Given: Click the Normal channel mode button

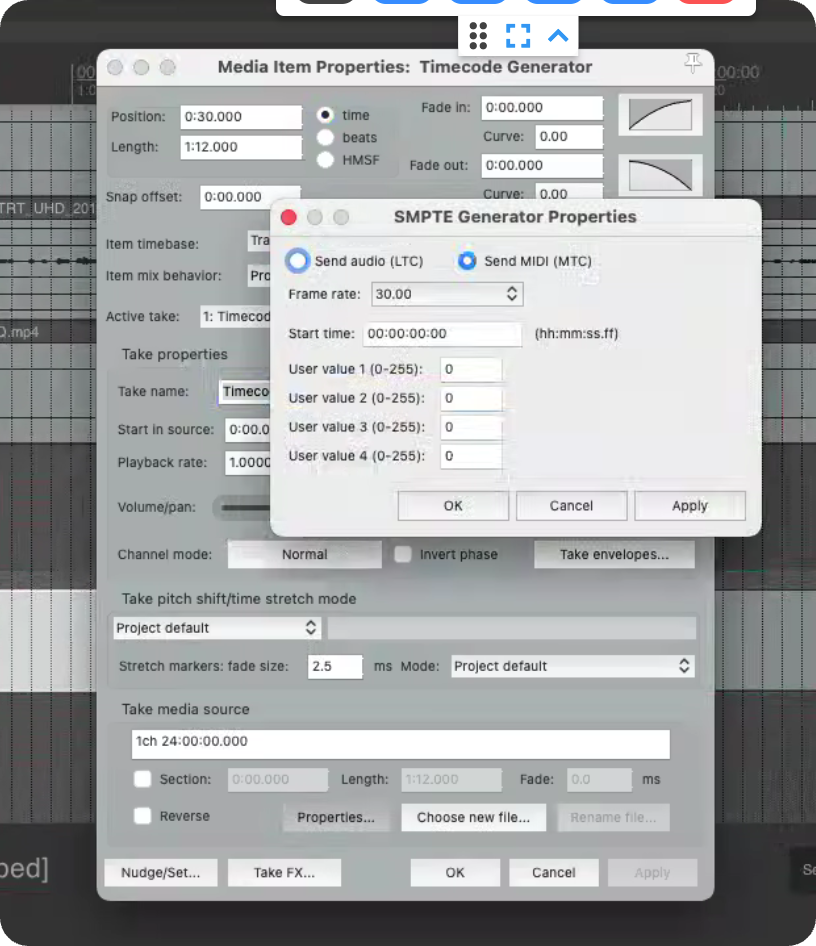Looking at the screenshot, I should pyautogui.click(x=305, y=554).
